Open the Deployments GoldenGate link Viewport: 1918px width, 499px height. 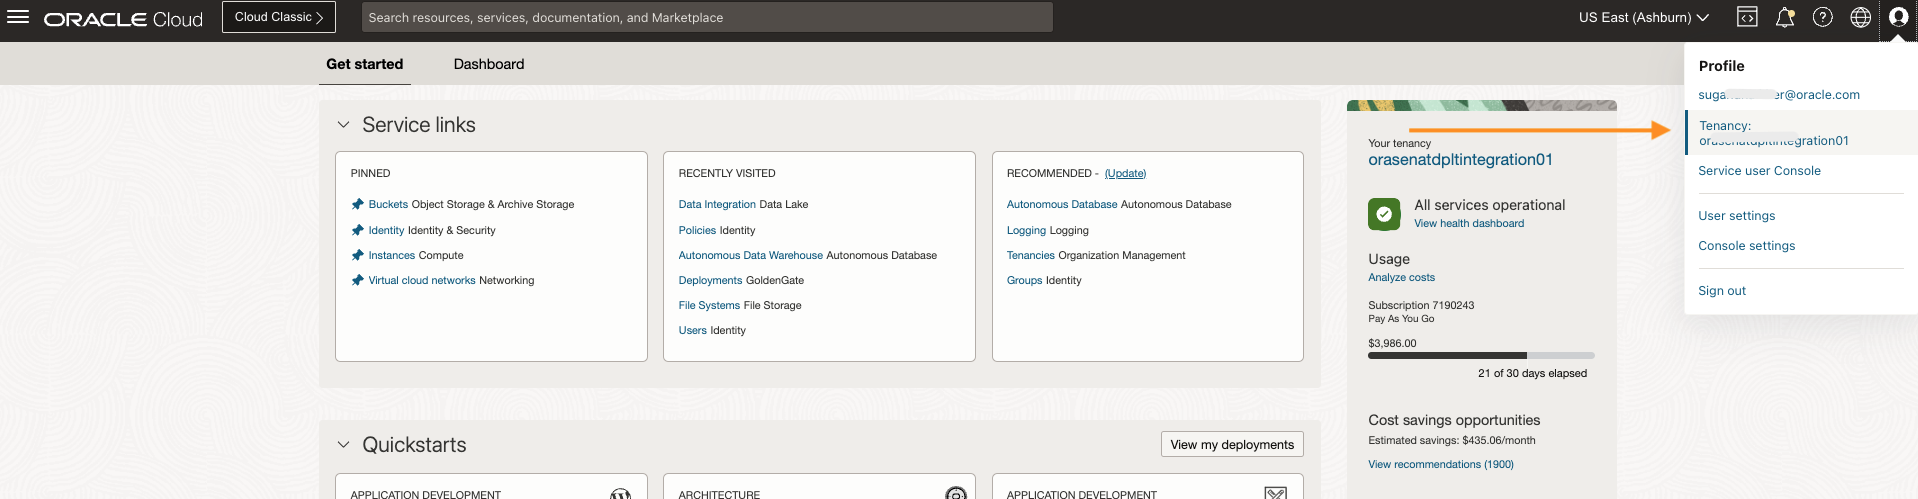tap(710, 280)
